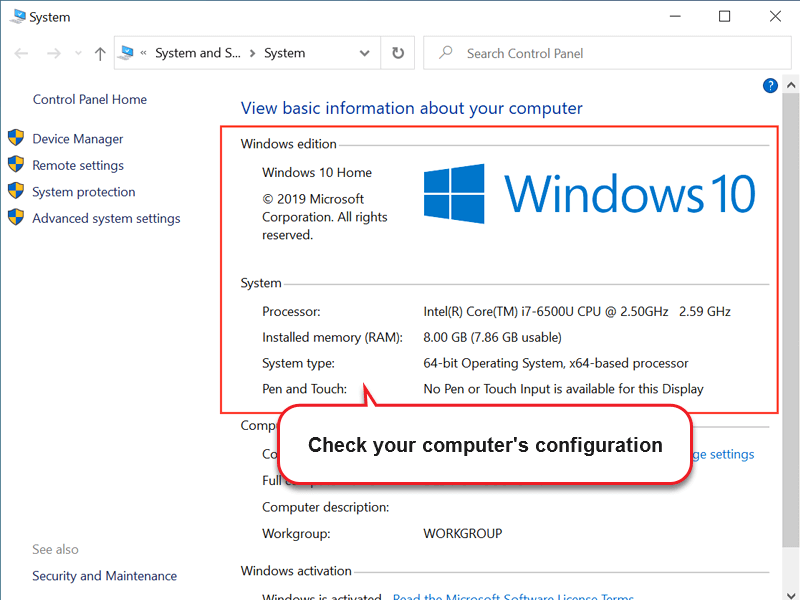Viewport: 800px width, 600px height.
Task: Open Control Panel Home
Action: 90,99
